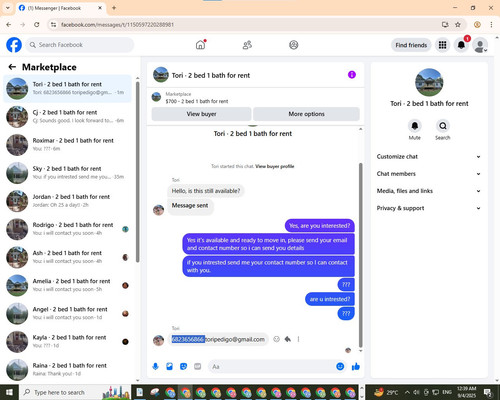Screen dimensions: 500x400
Task: Choose a GIF from the GIF icon
Action: pyautogui.click(x=198, y=367)
